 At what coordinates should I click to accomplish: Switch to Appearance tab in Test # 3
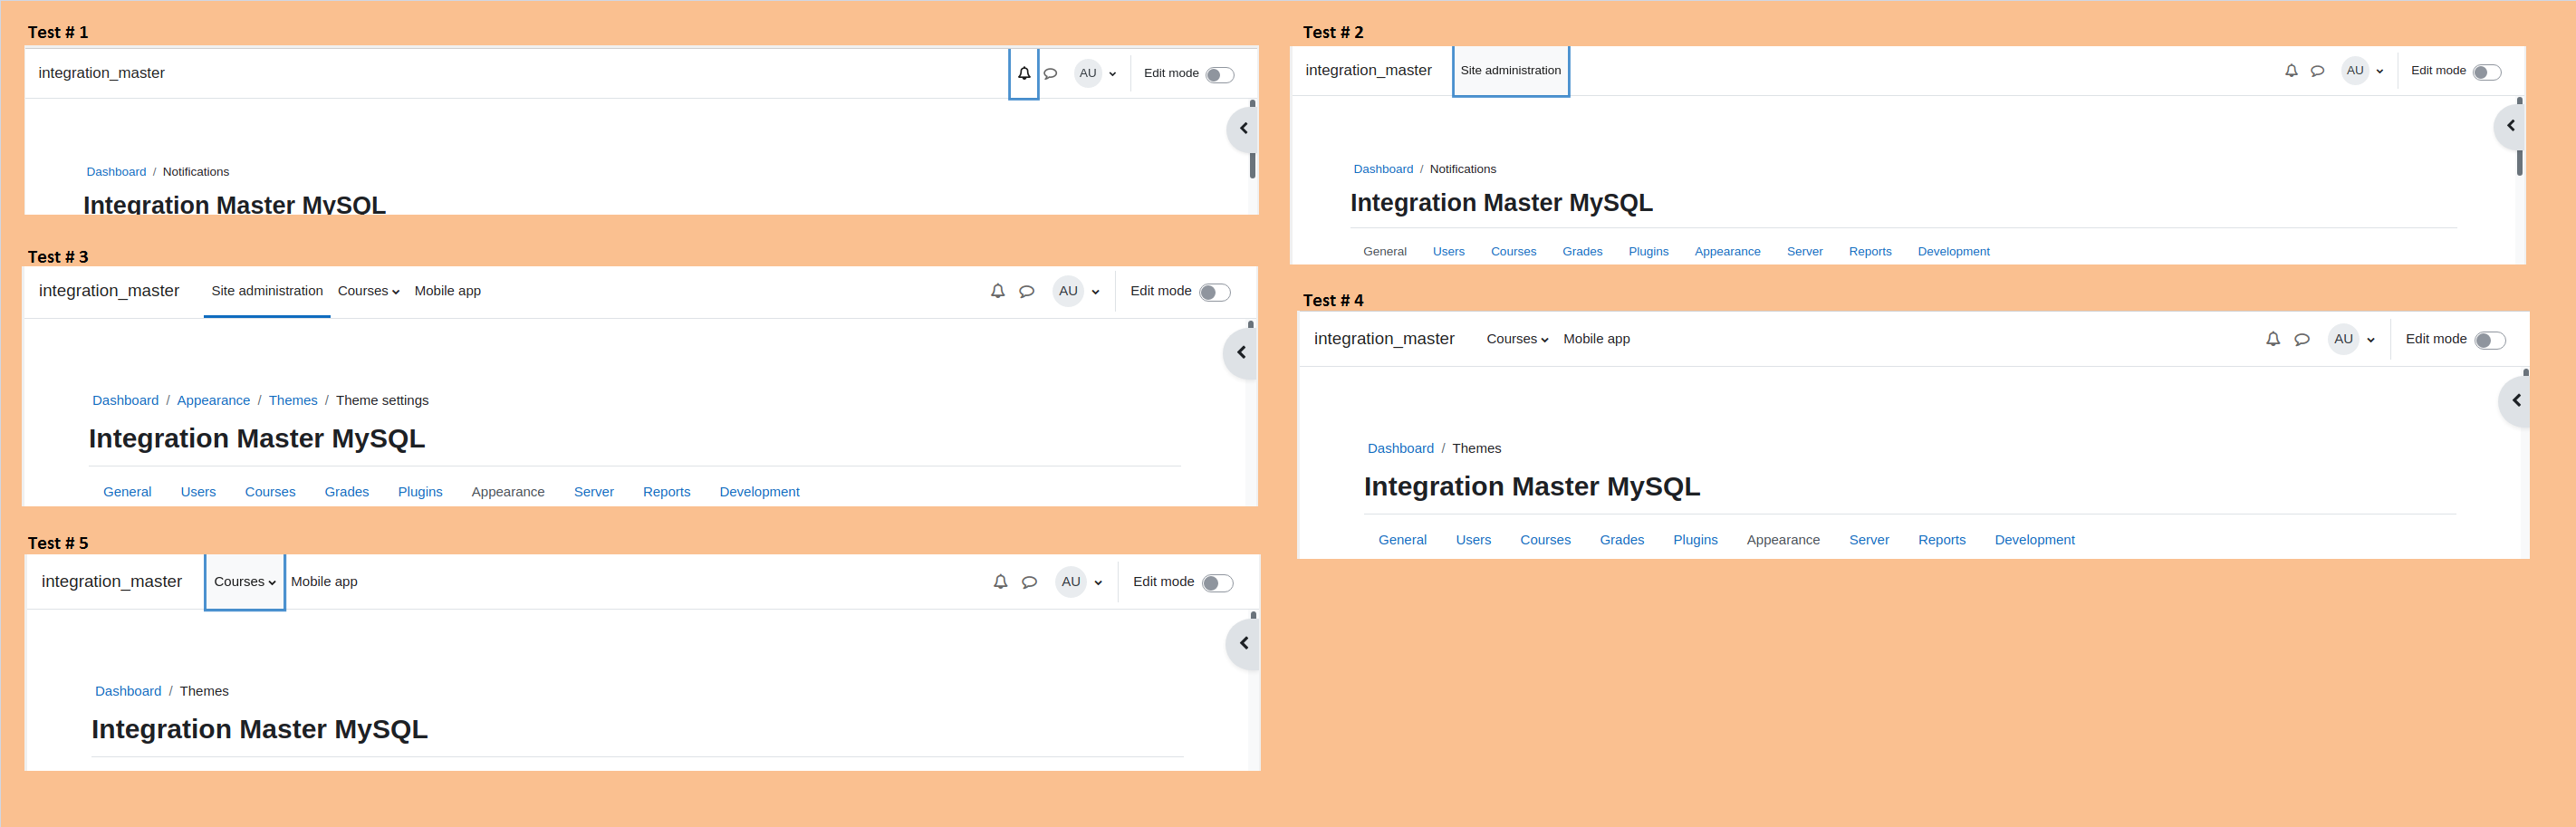pos(508,492)
